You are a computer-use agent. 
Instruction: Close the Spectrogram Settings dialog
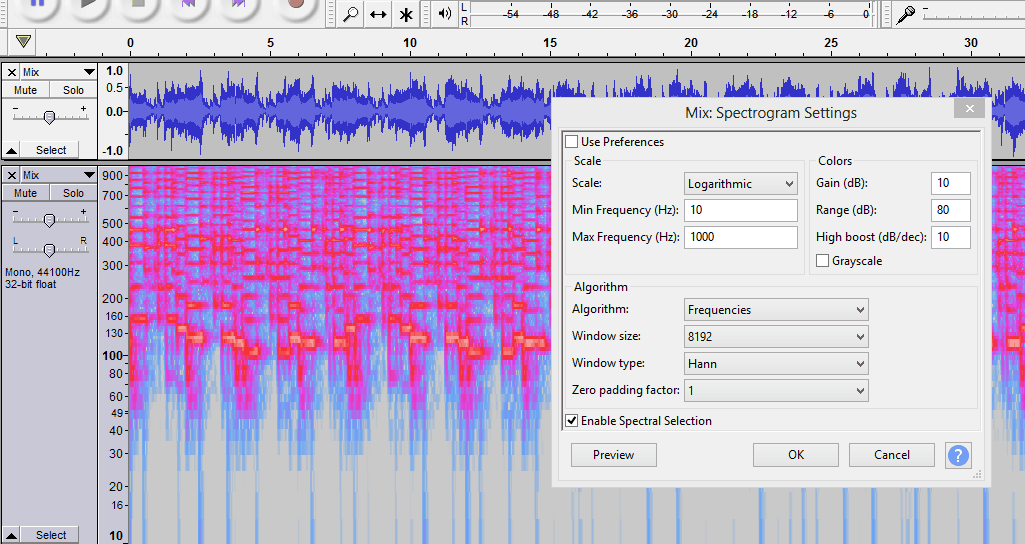[969, 109]
